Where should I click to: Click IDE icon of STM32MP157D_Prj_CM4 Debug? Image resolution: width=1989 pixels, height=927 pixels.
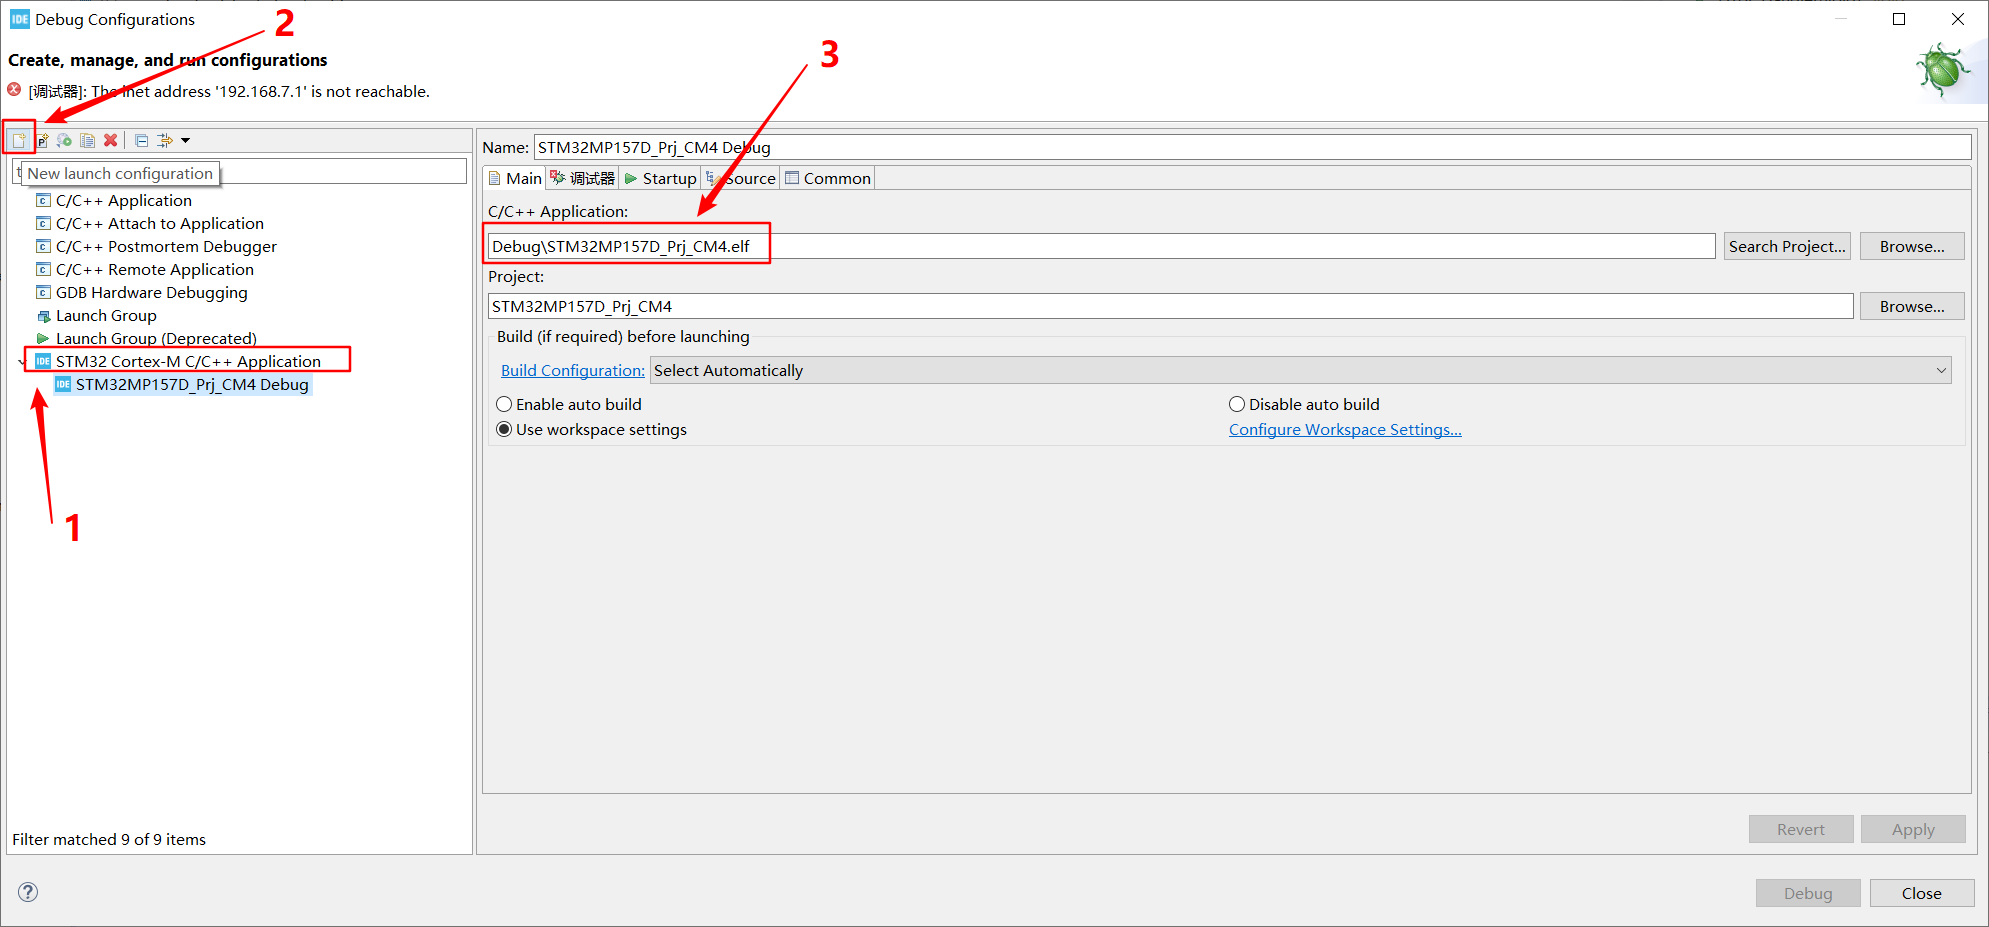click(x=63, y=384)
